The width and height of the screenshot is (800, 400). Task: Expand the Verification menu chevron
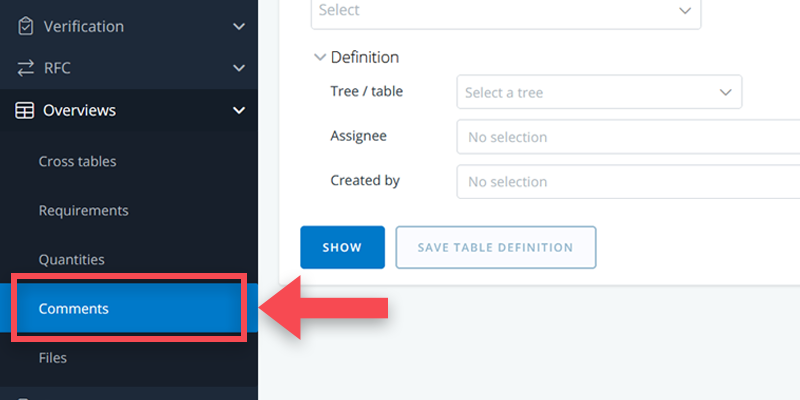pyautogui.click(x=238, y=27)
